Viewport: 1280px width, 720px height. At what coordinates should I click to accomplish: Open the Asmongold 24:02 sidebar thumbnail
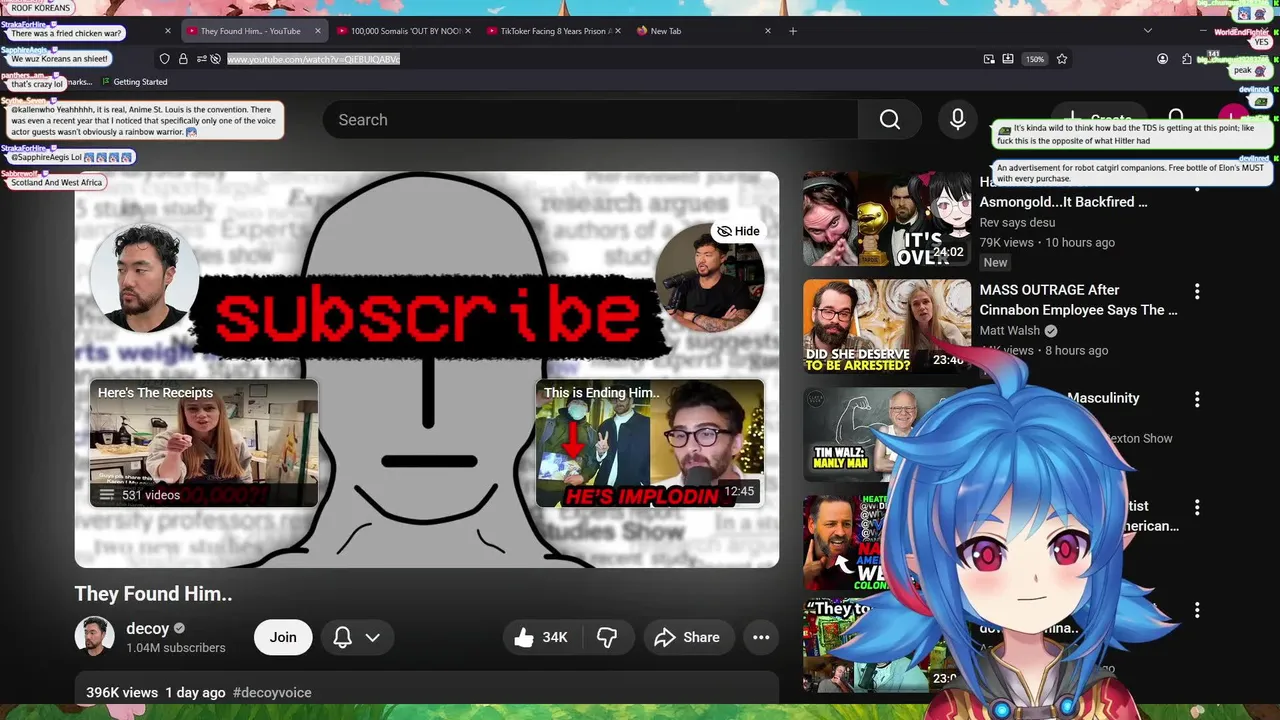click(x=887, y=219)
